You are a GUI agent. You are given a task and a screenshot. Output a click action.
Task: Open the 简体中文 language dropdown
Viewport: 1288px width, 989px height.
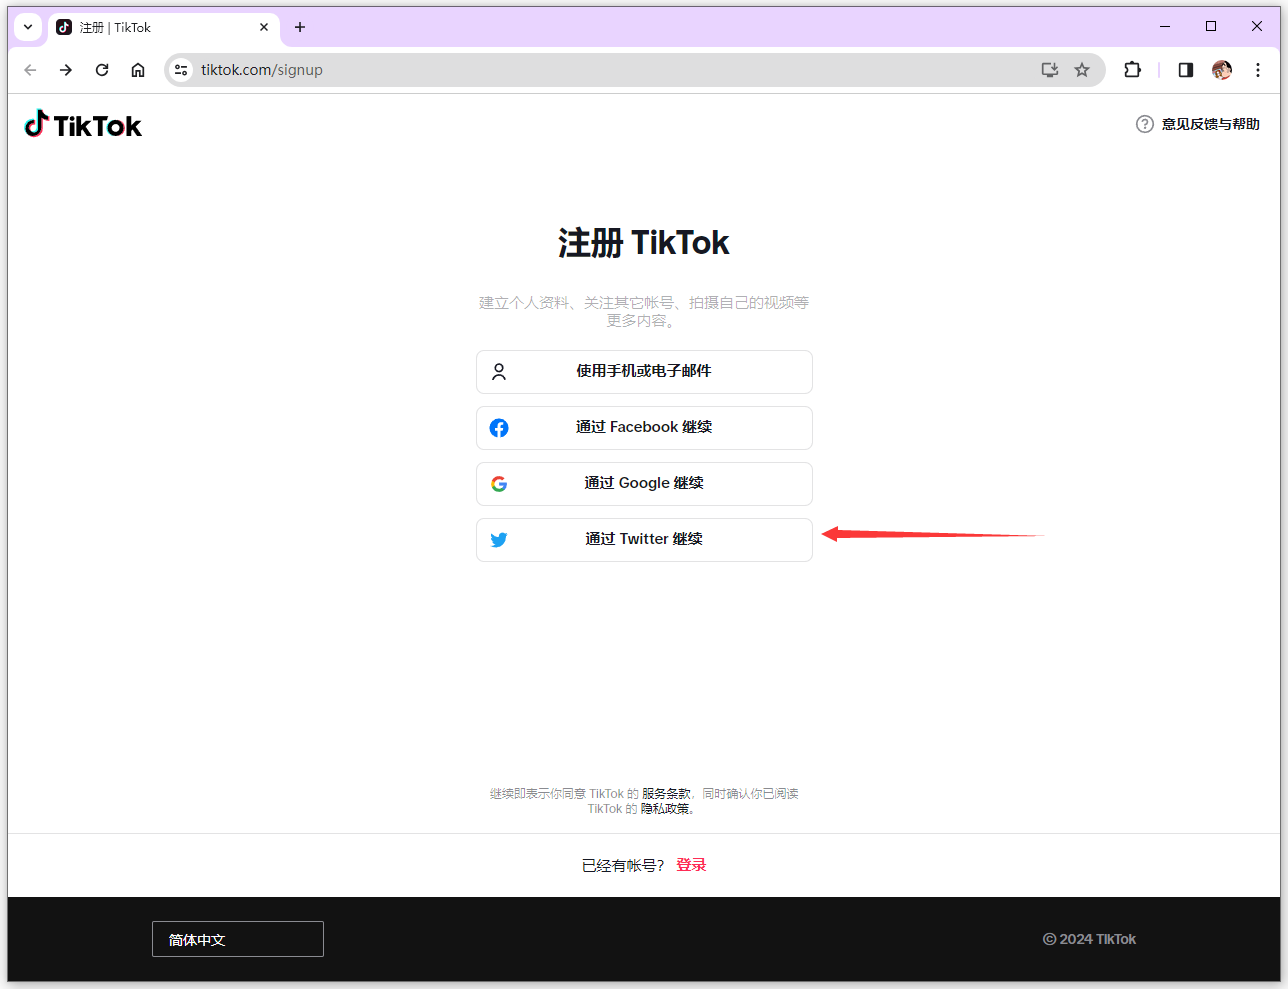tap(238, 939)
